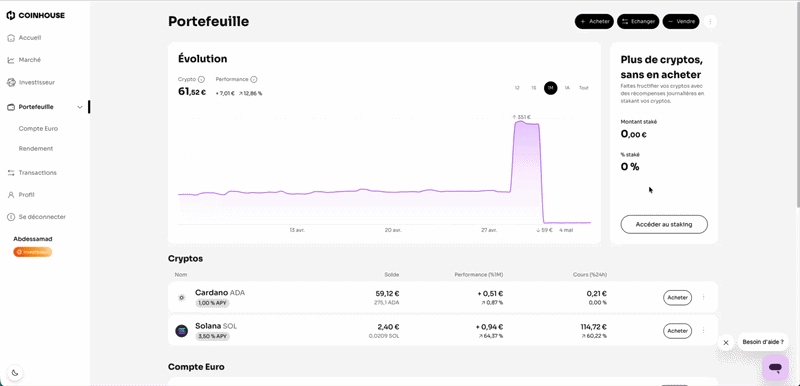Dismiss the Besoin d'aide bubble
The width and height of the screenshot is (800, 386).
[x=726, y=343]
